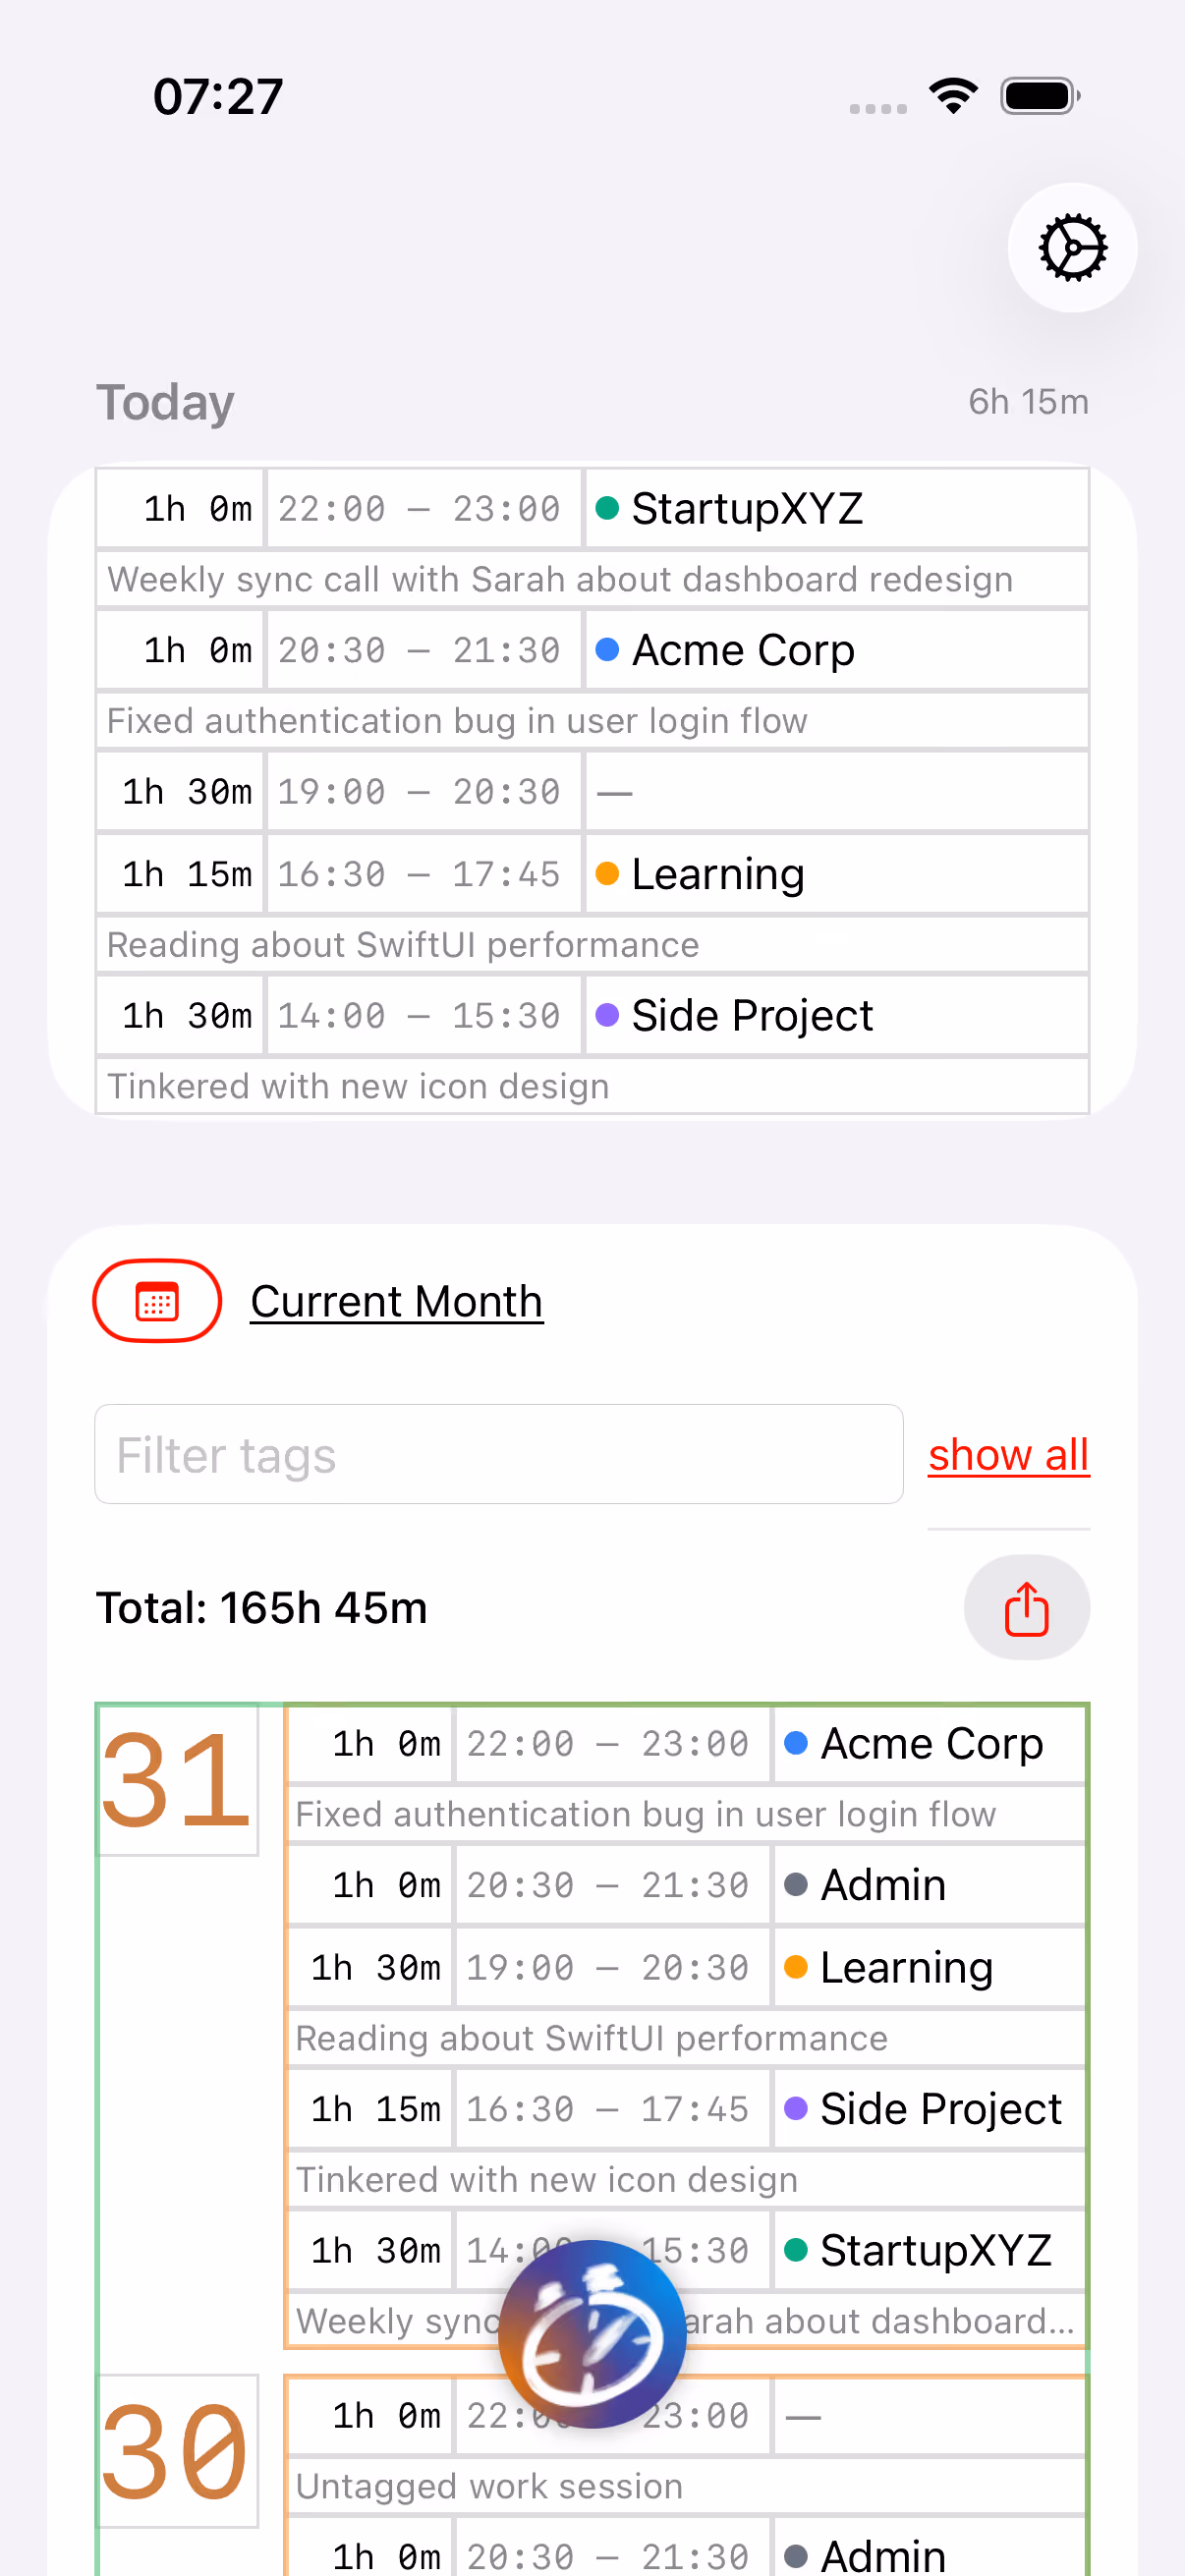Focus the Filter tags field
The width and height of the screenshot is (1185, 2576).
click(x=499, y=1454)
